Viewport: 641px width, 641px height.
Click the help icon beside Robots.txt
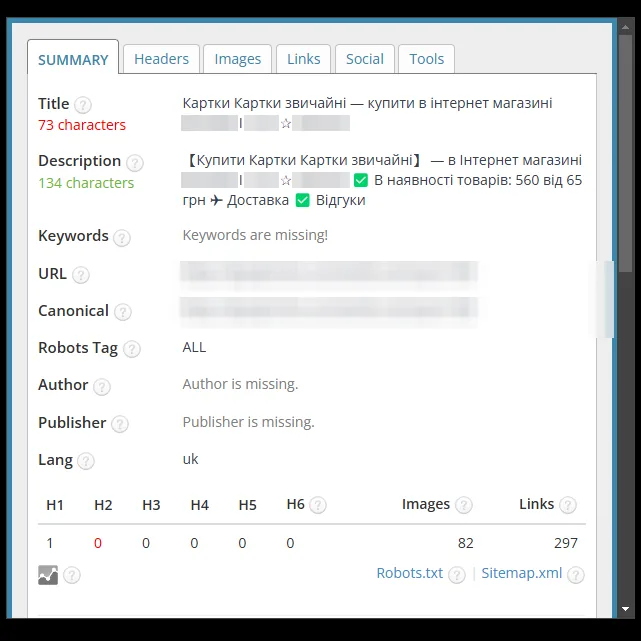tap(457, 575)
